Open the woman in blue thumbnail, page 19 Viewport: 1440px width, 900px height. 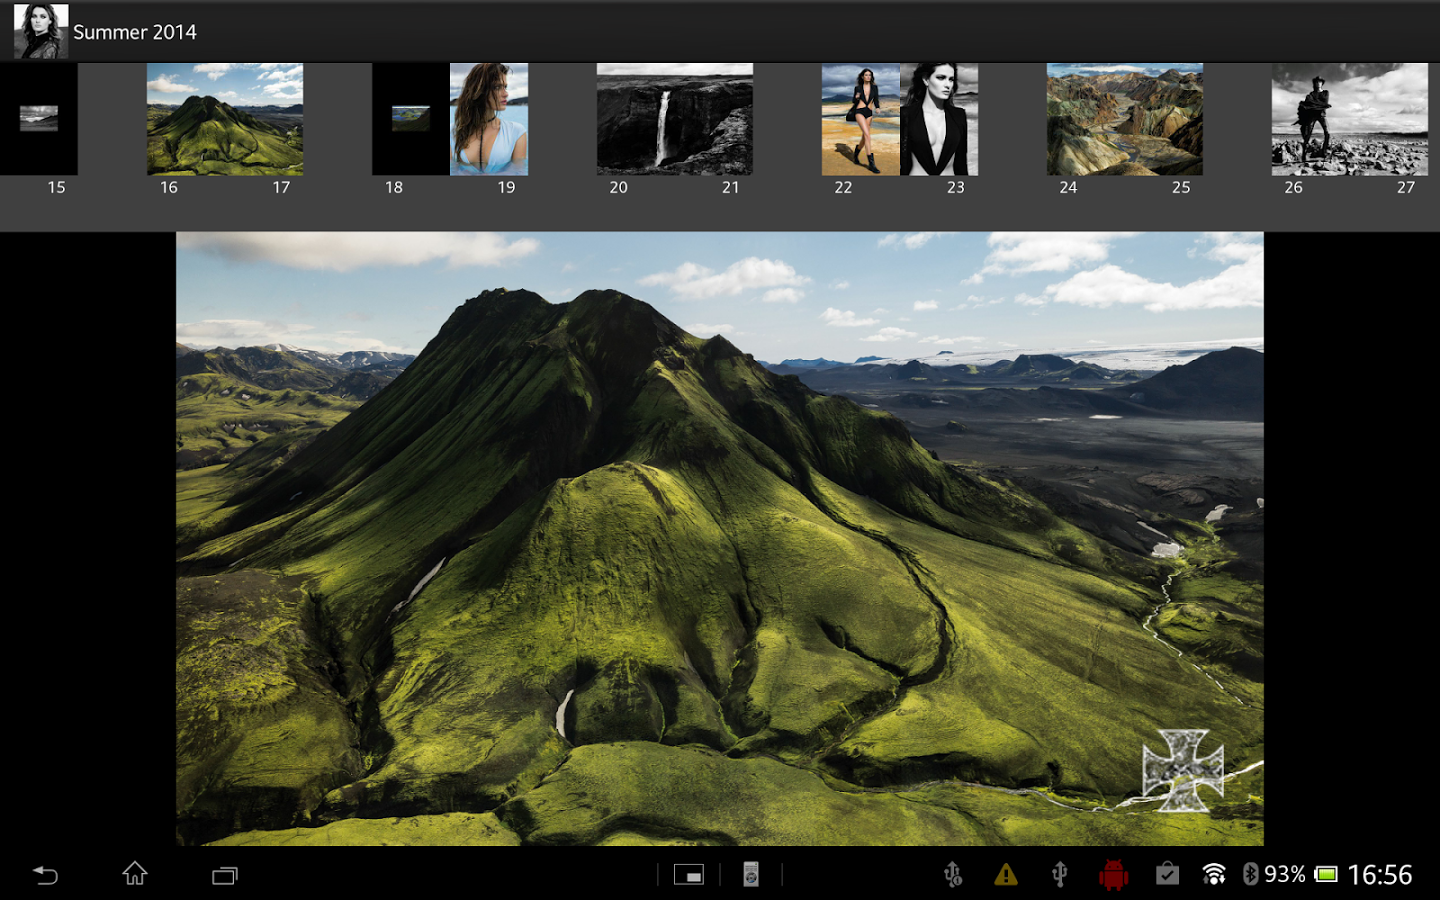(x=489, y=119)
